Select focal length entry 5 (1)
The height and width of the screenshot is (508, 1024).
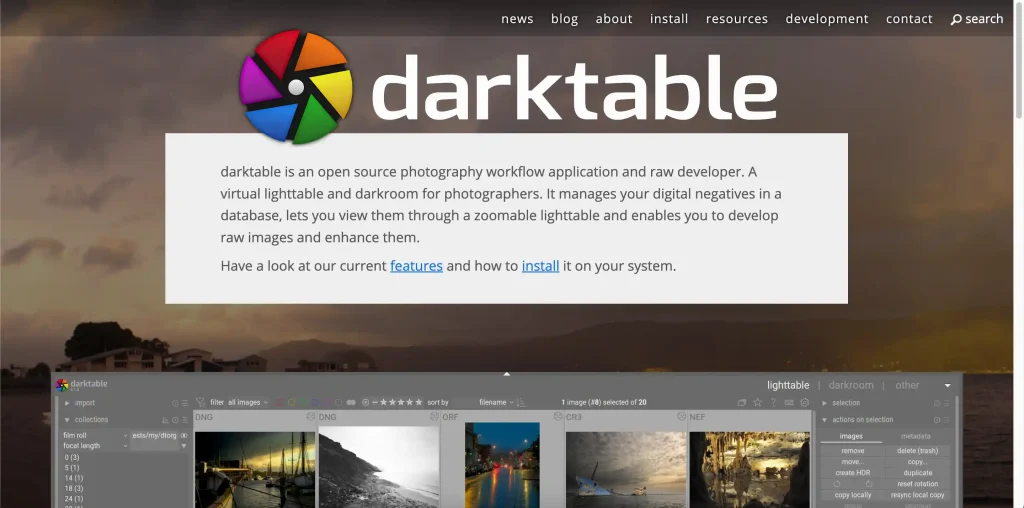72,468
